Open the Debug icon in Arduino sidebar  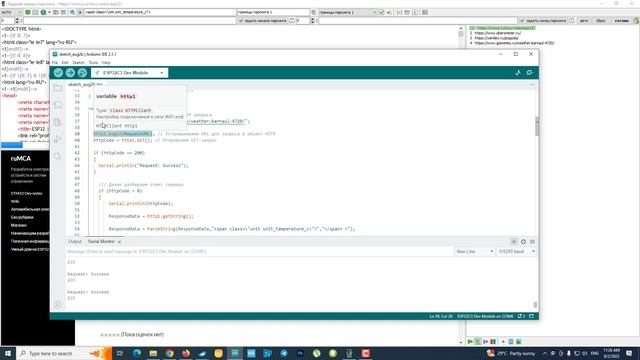pos(58,139)
